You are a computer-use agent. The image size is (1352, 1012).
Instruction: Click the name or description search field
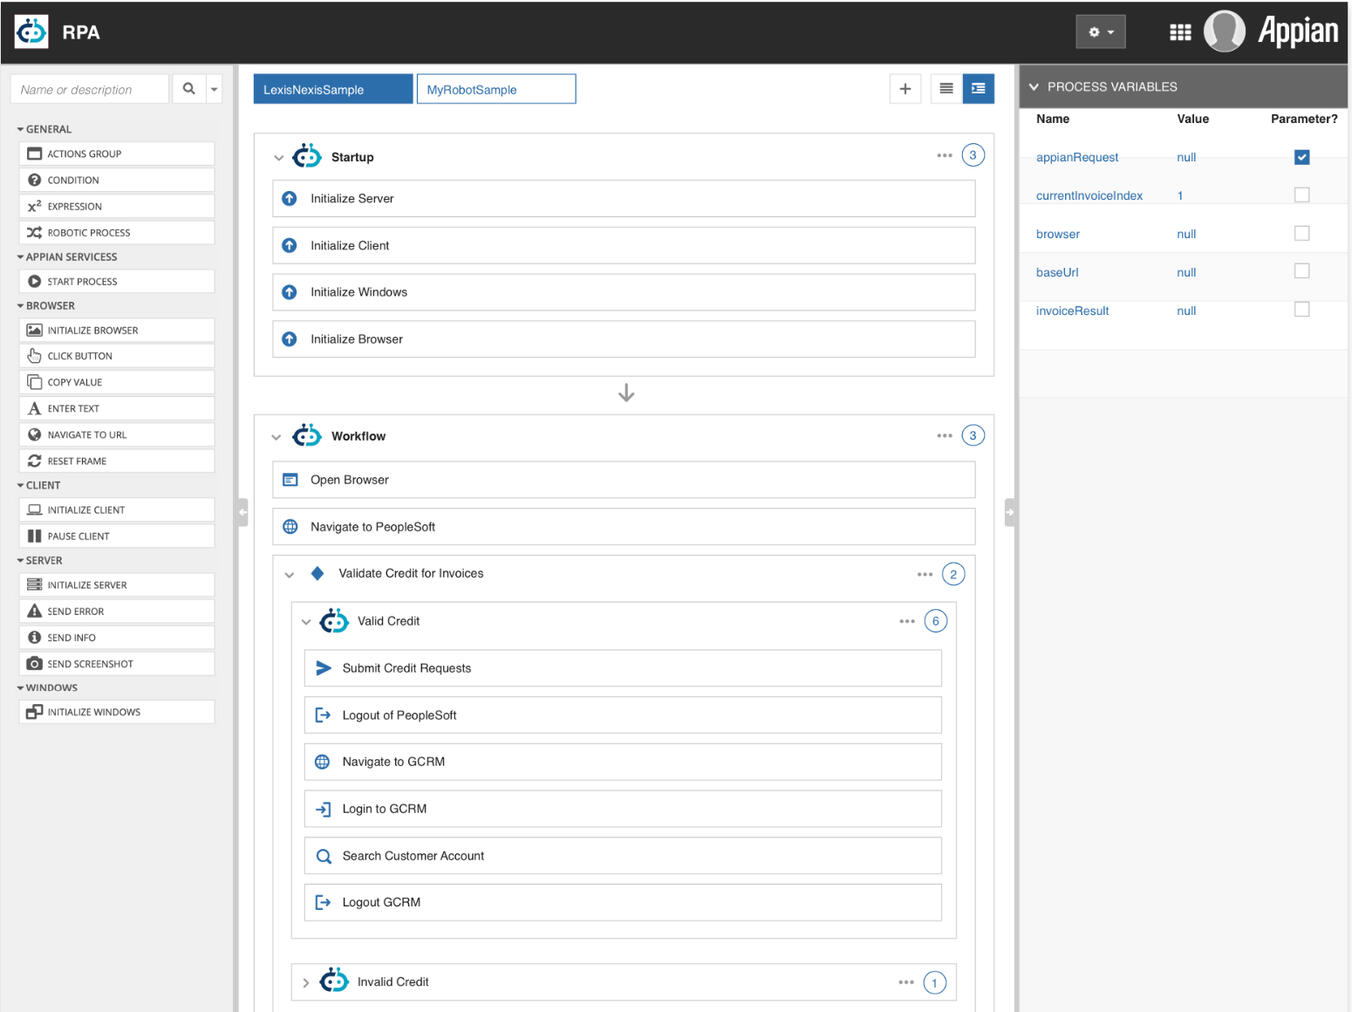click(89, 88)
